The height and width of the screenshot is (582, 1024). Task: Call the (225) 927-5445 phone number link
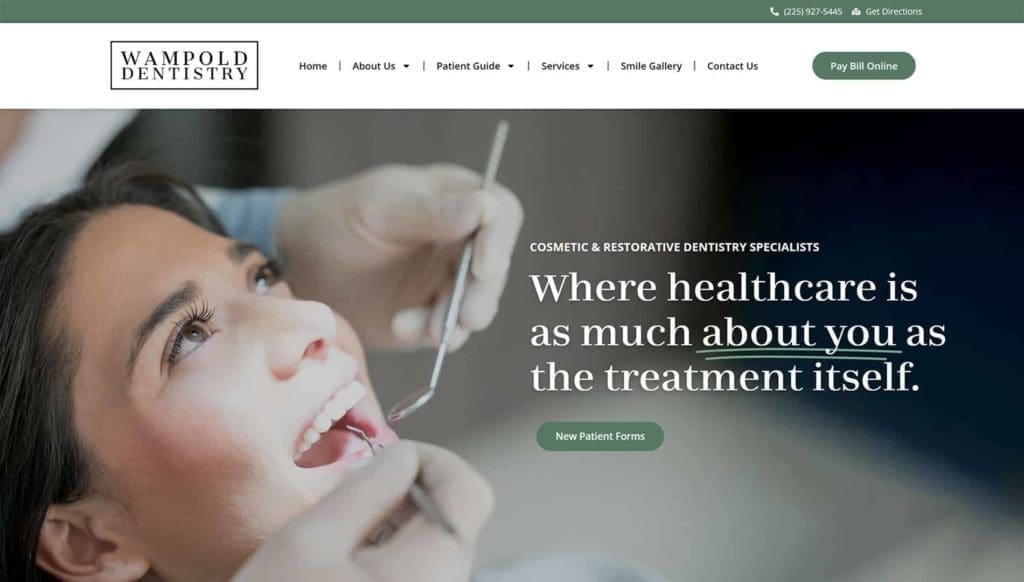(812, 11)
